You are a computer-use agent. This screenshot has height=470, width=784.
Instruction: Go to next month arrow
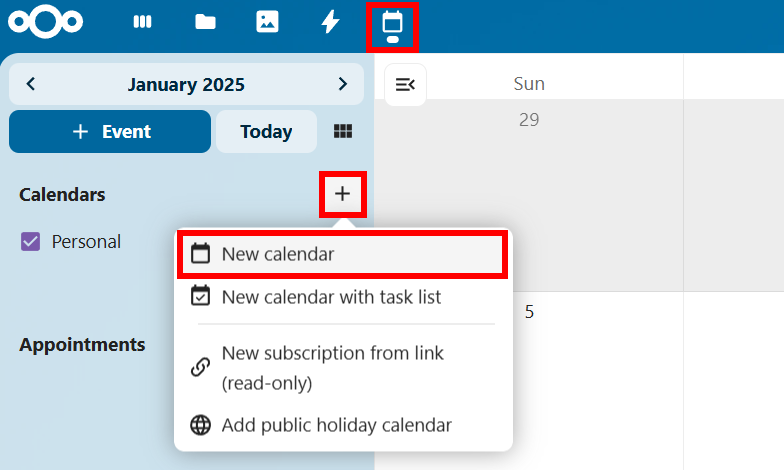[x=343, y=84]
